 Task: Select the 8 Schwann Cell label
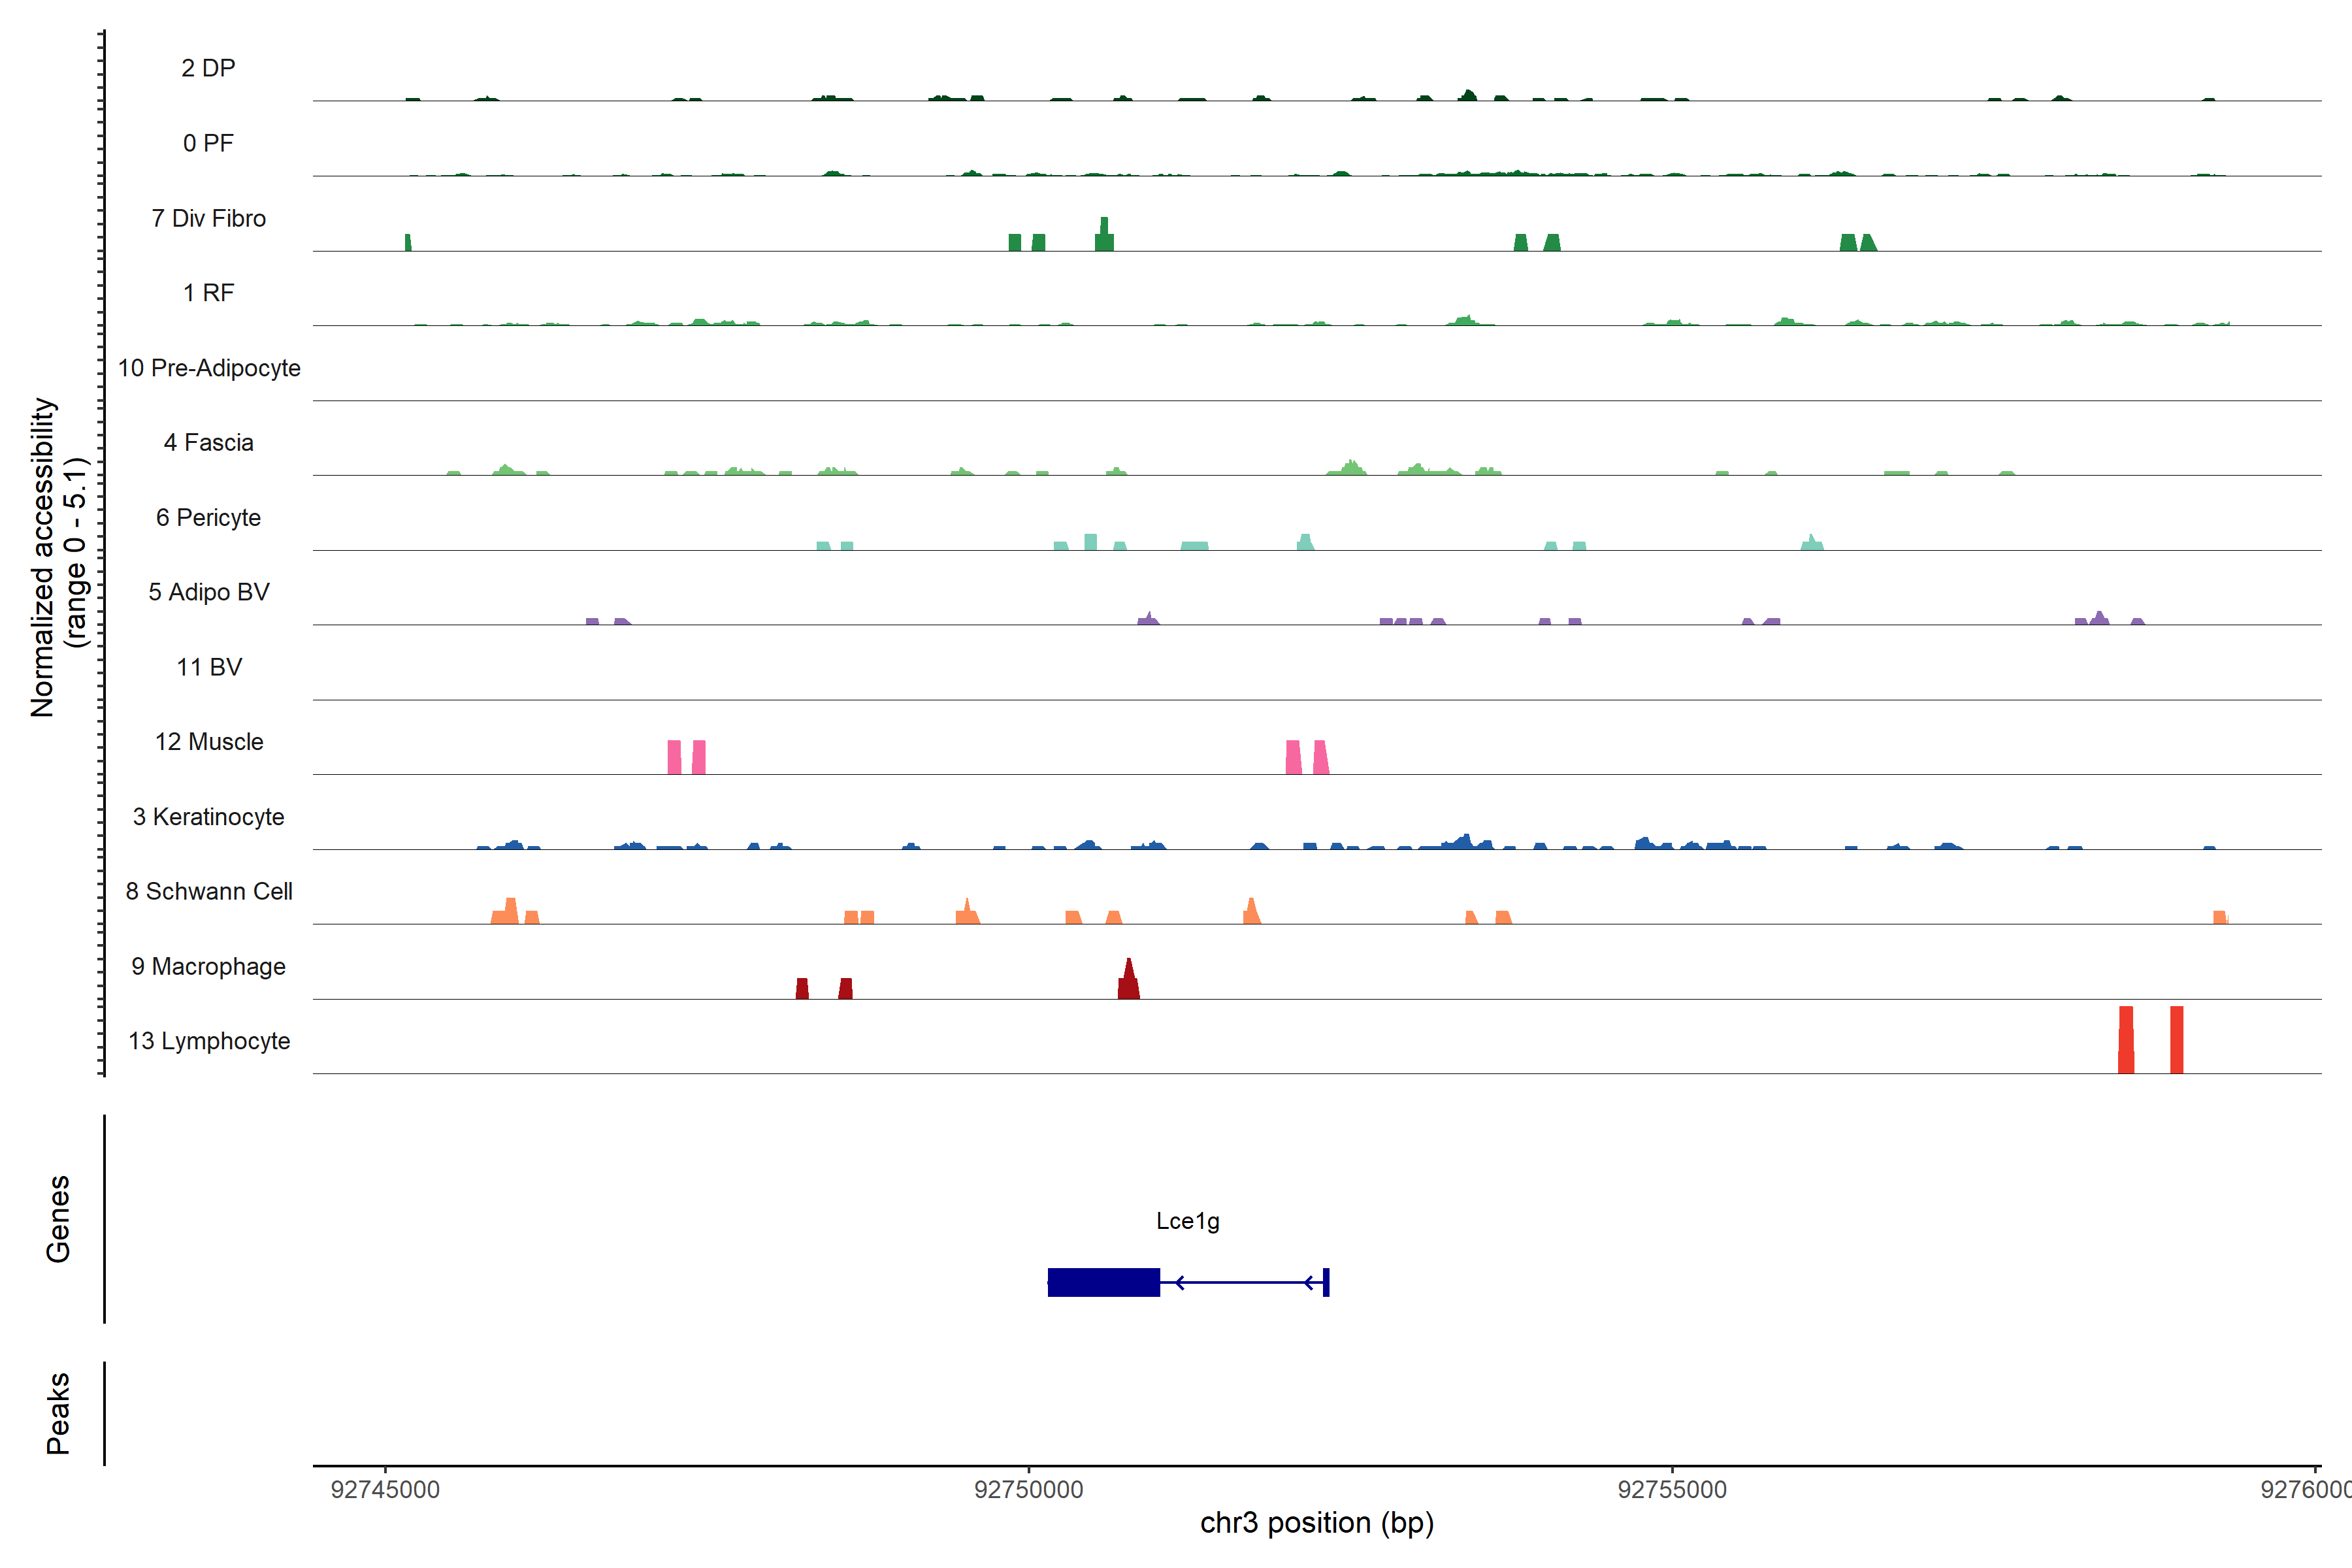pyautogui.click(x=208, y=891)
